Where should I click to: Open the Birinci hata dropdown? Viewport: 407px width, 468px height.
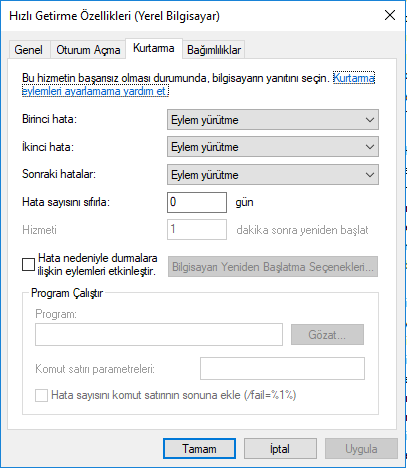273,120
